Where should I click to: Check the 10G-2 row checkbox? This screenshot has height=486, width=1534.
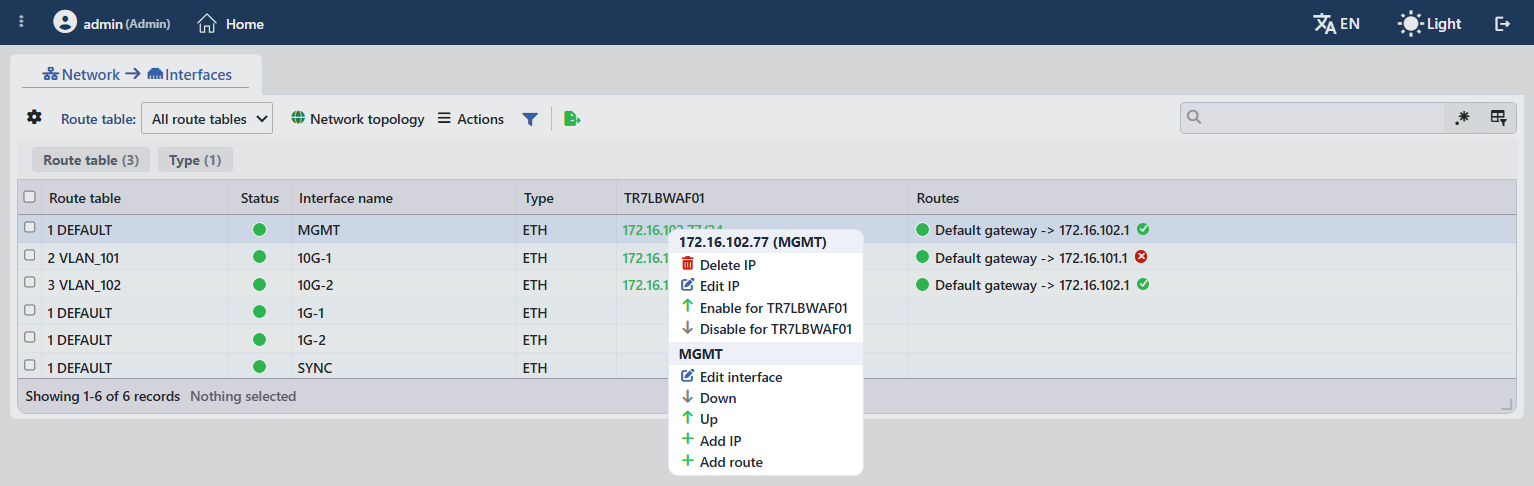pos(30,284)
